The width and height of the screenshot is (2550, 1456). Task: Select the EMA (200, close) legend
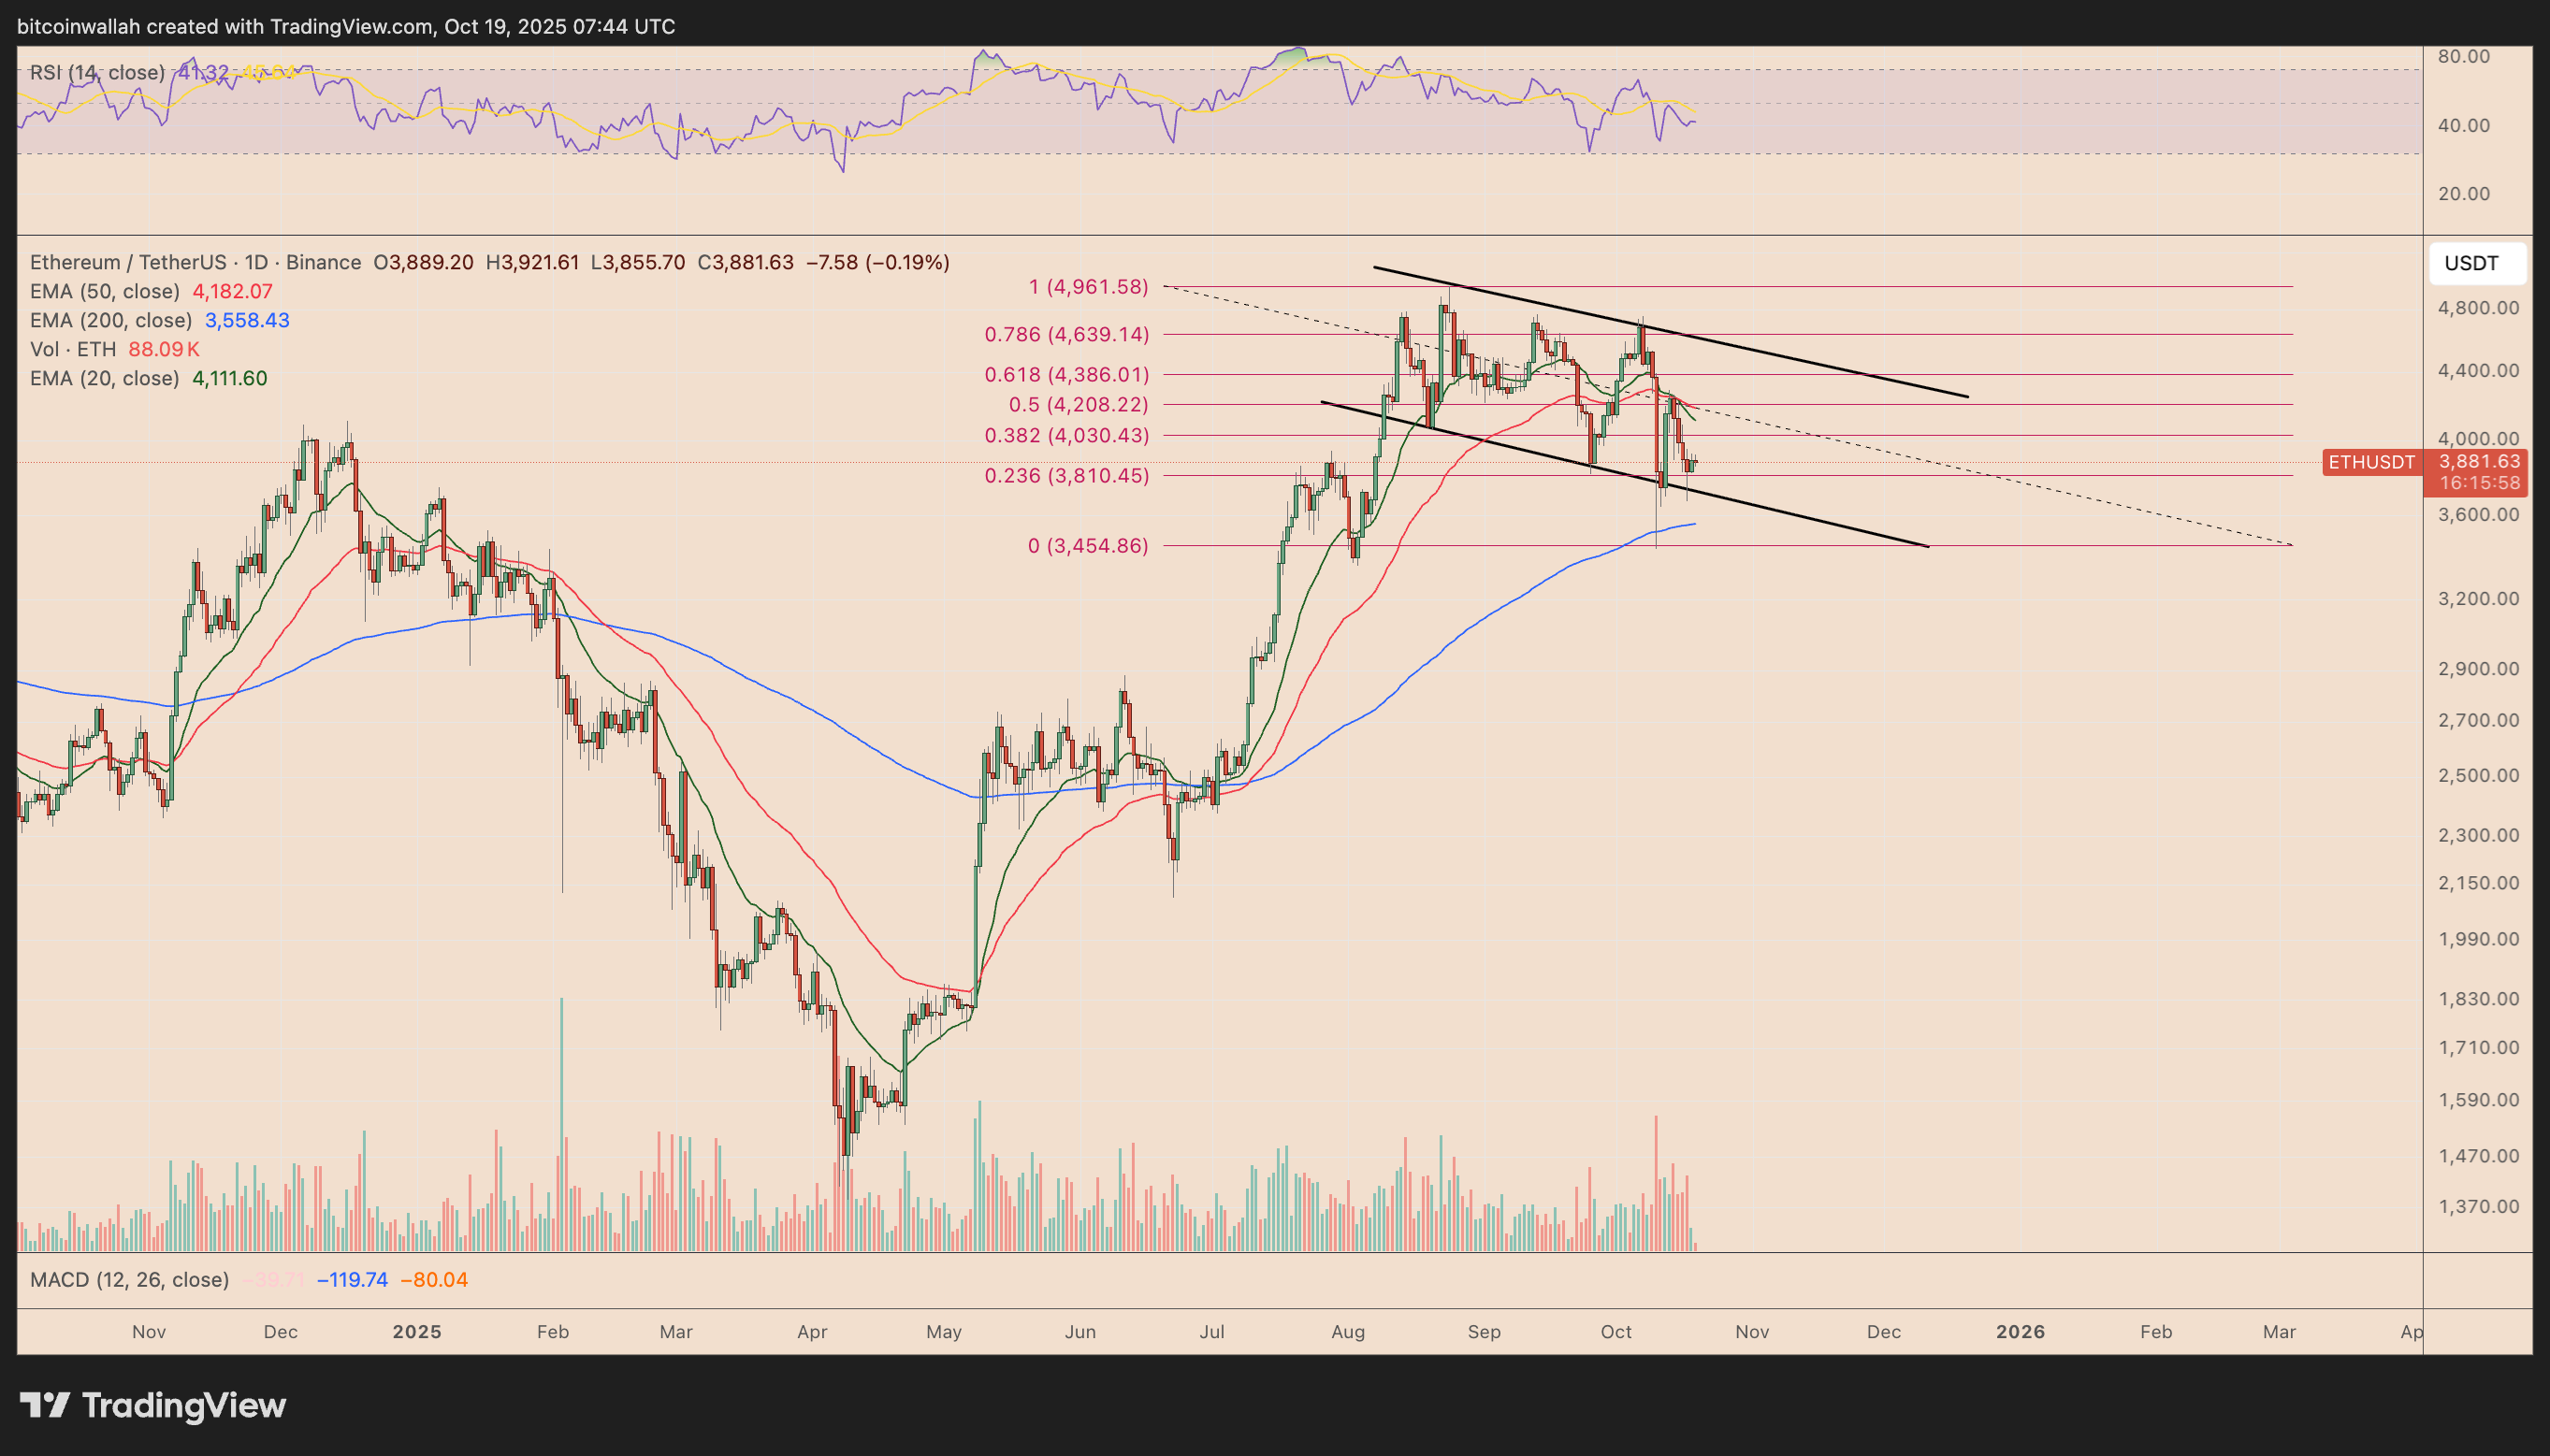110,320
